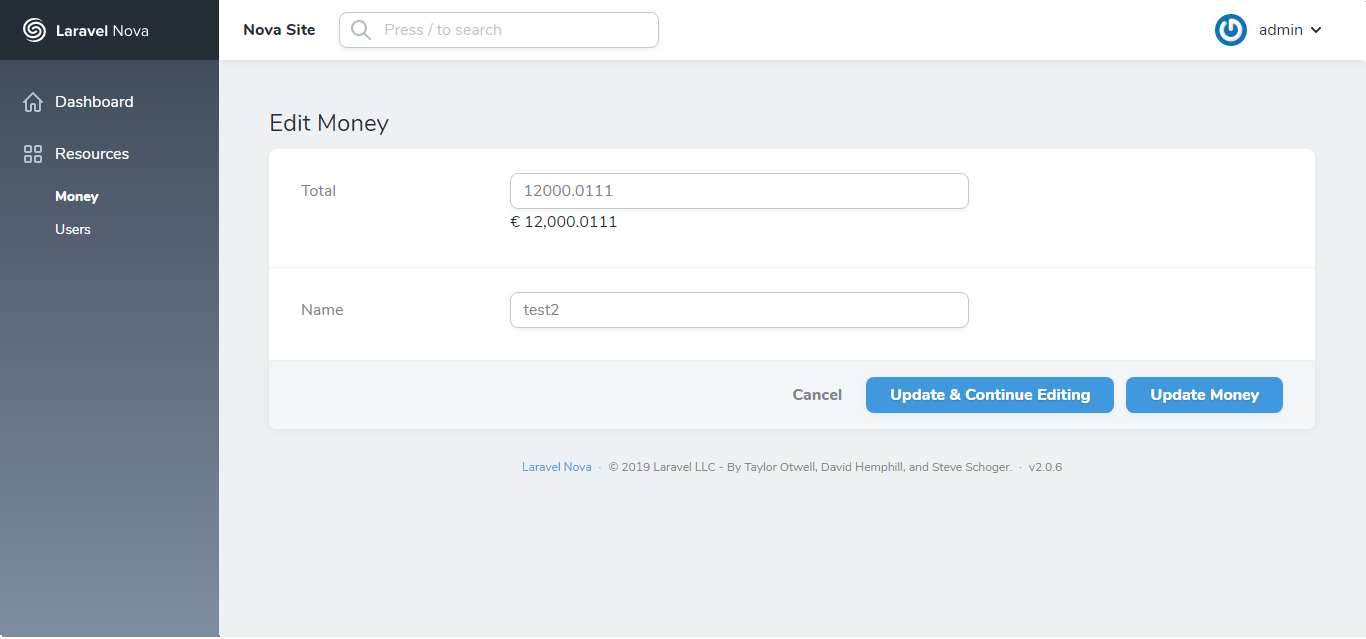Open the Users resource

point(73,229)
